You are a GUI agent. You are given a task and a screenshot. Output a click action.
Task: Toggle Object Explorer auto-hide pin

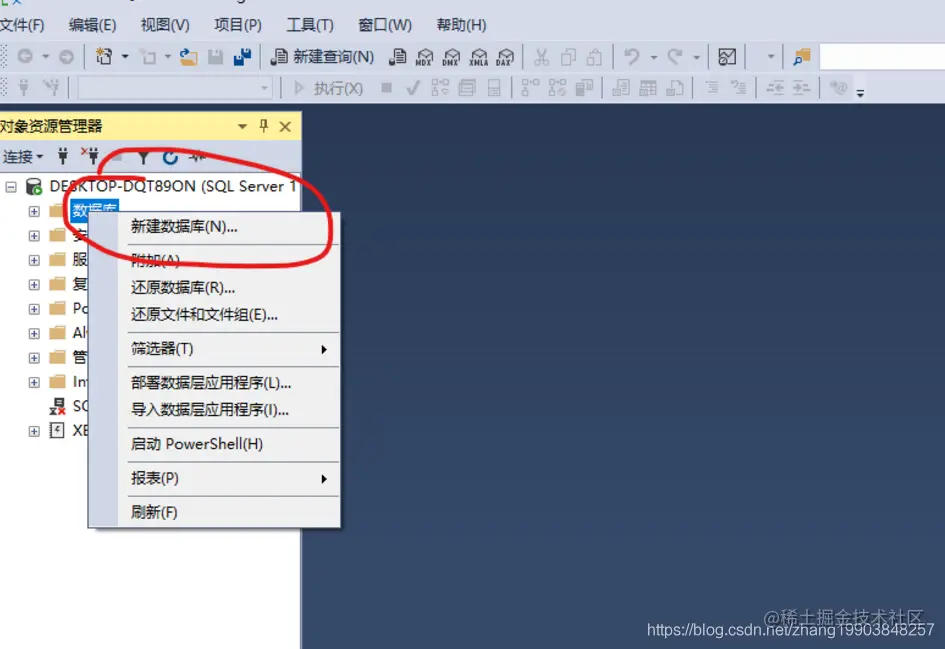tap(263, 126)
